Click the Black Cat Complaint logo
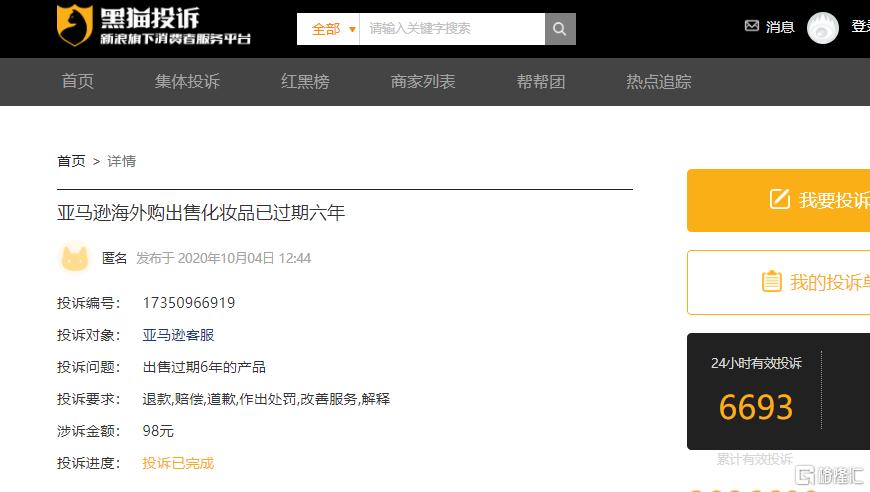 pyautogui.click(x=154, y=27)
